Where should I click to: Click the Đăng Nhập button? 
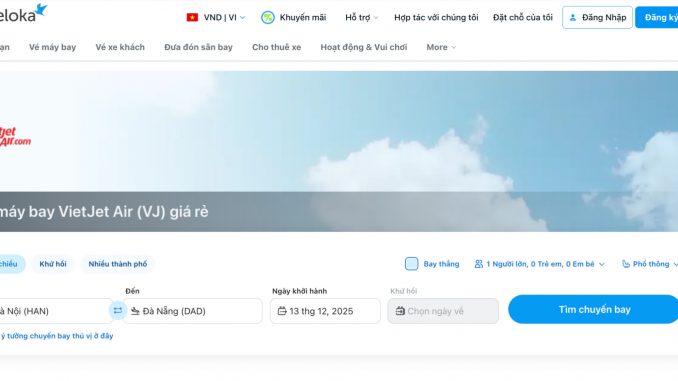tap(597, 18)
